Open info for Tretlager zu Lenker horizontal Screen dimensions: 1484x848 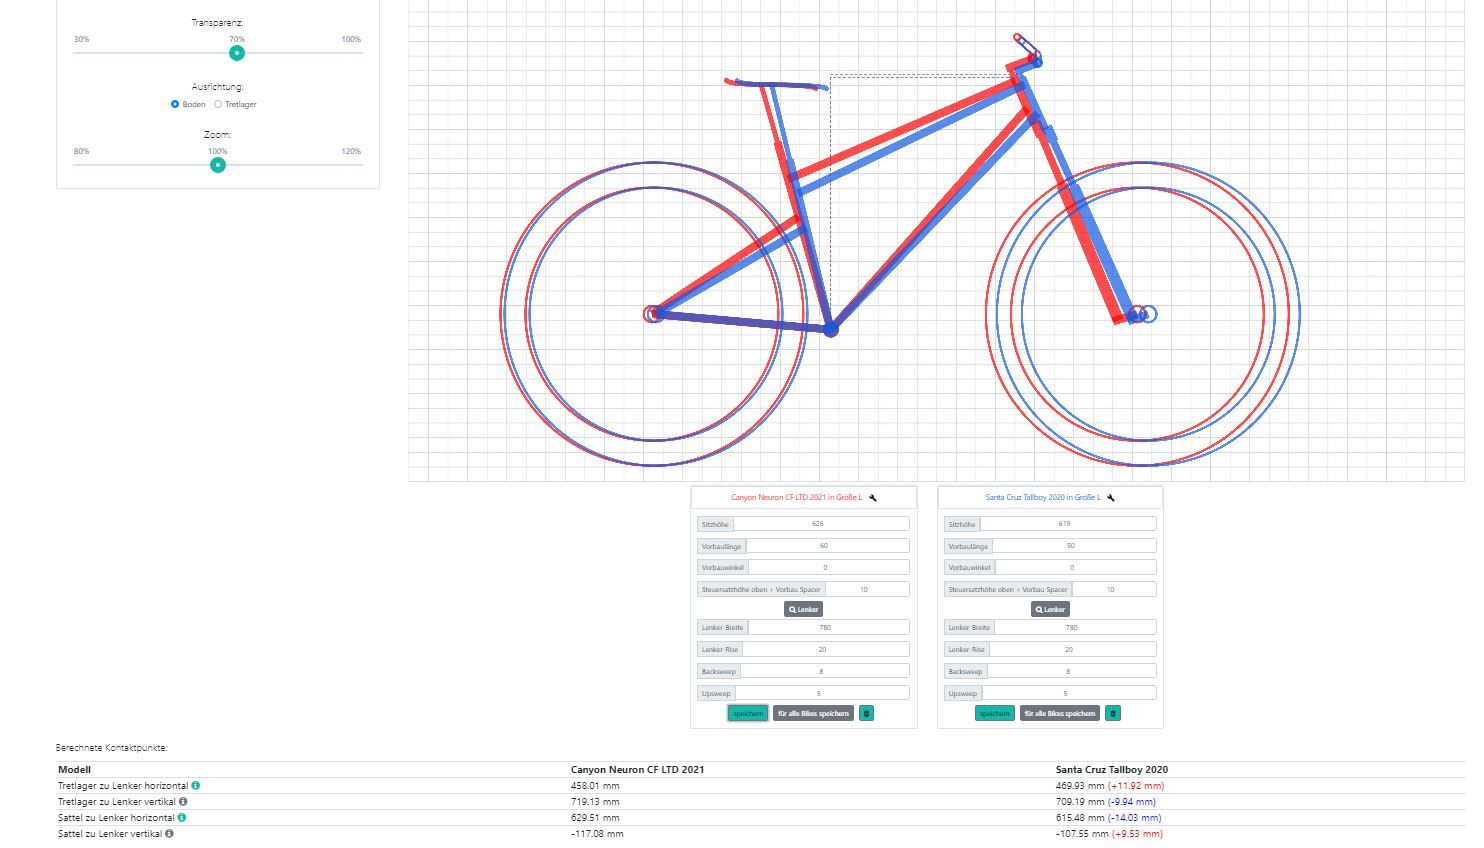[196, 786]
